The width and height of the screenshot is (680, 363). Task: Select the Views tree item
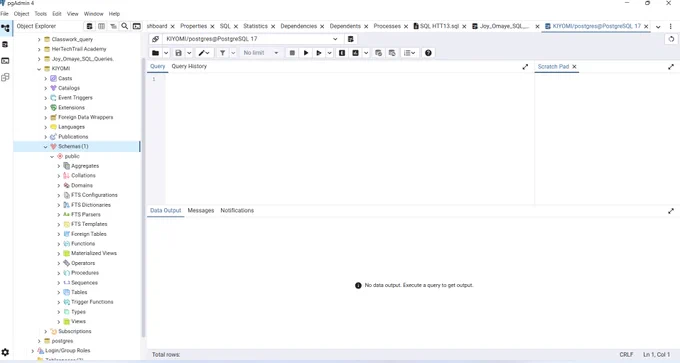78,321
